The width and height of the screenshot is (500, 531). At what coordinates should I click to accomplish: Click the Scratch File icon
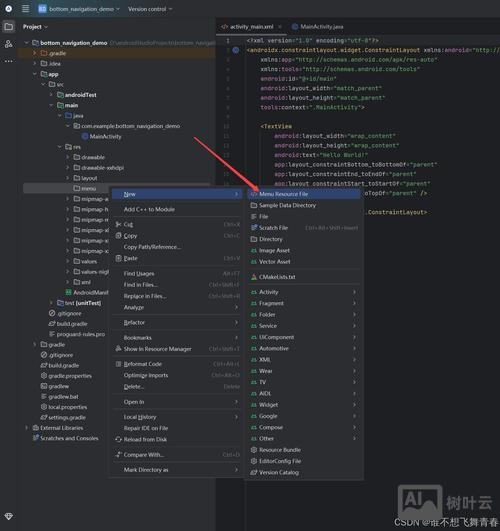pos(254,228)
